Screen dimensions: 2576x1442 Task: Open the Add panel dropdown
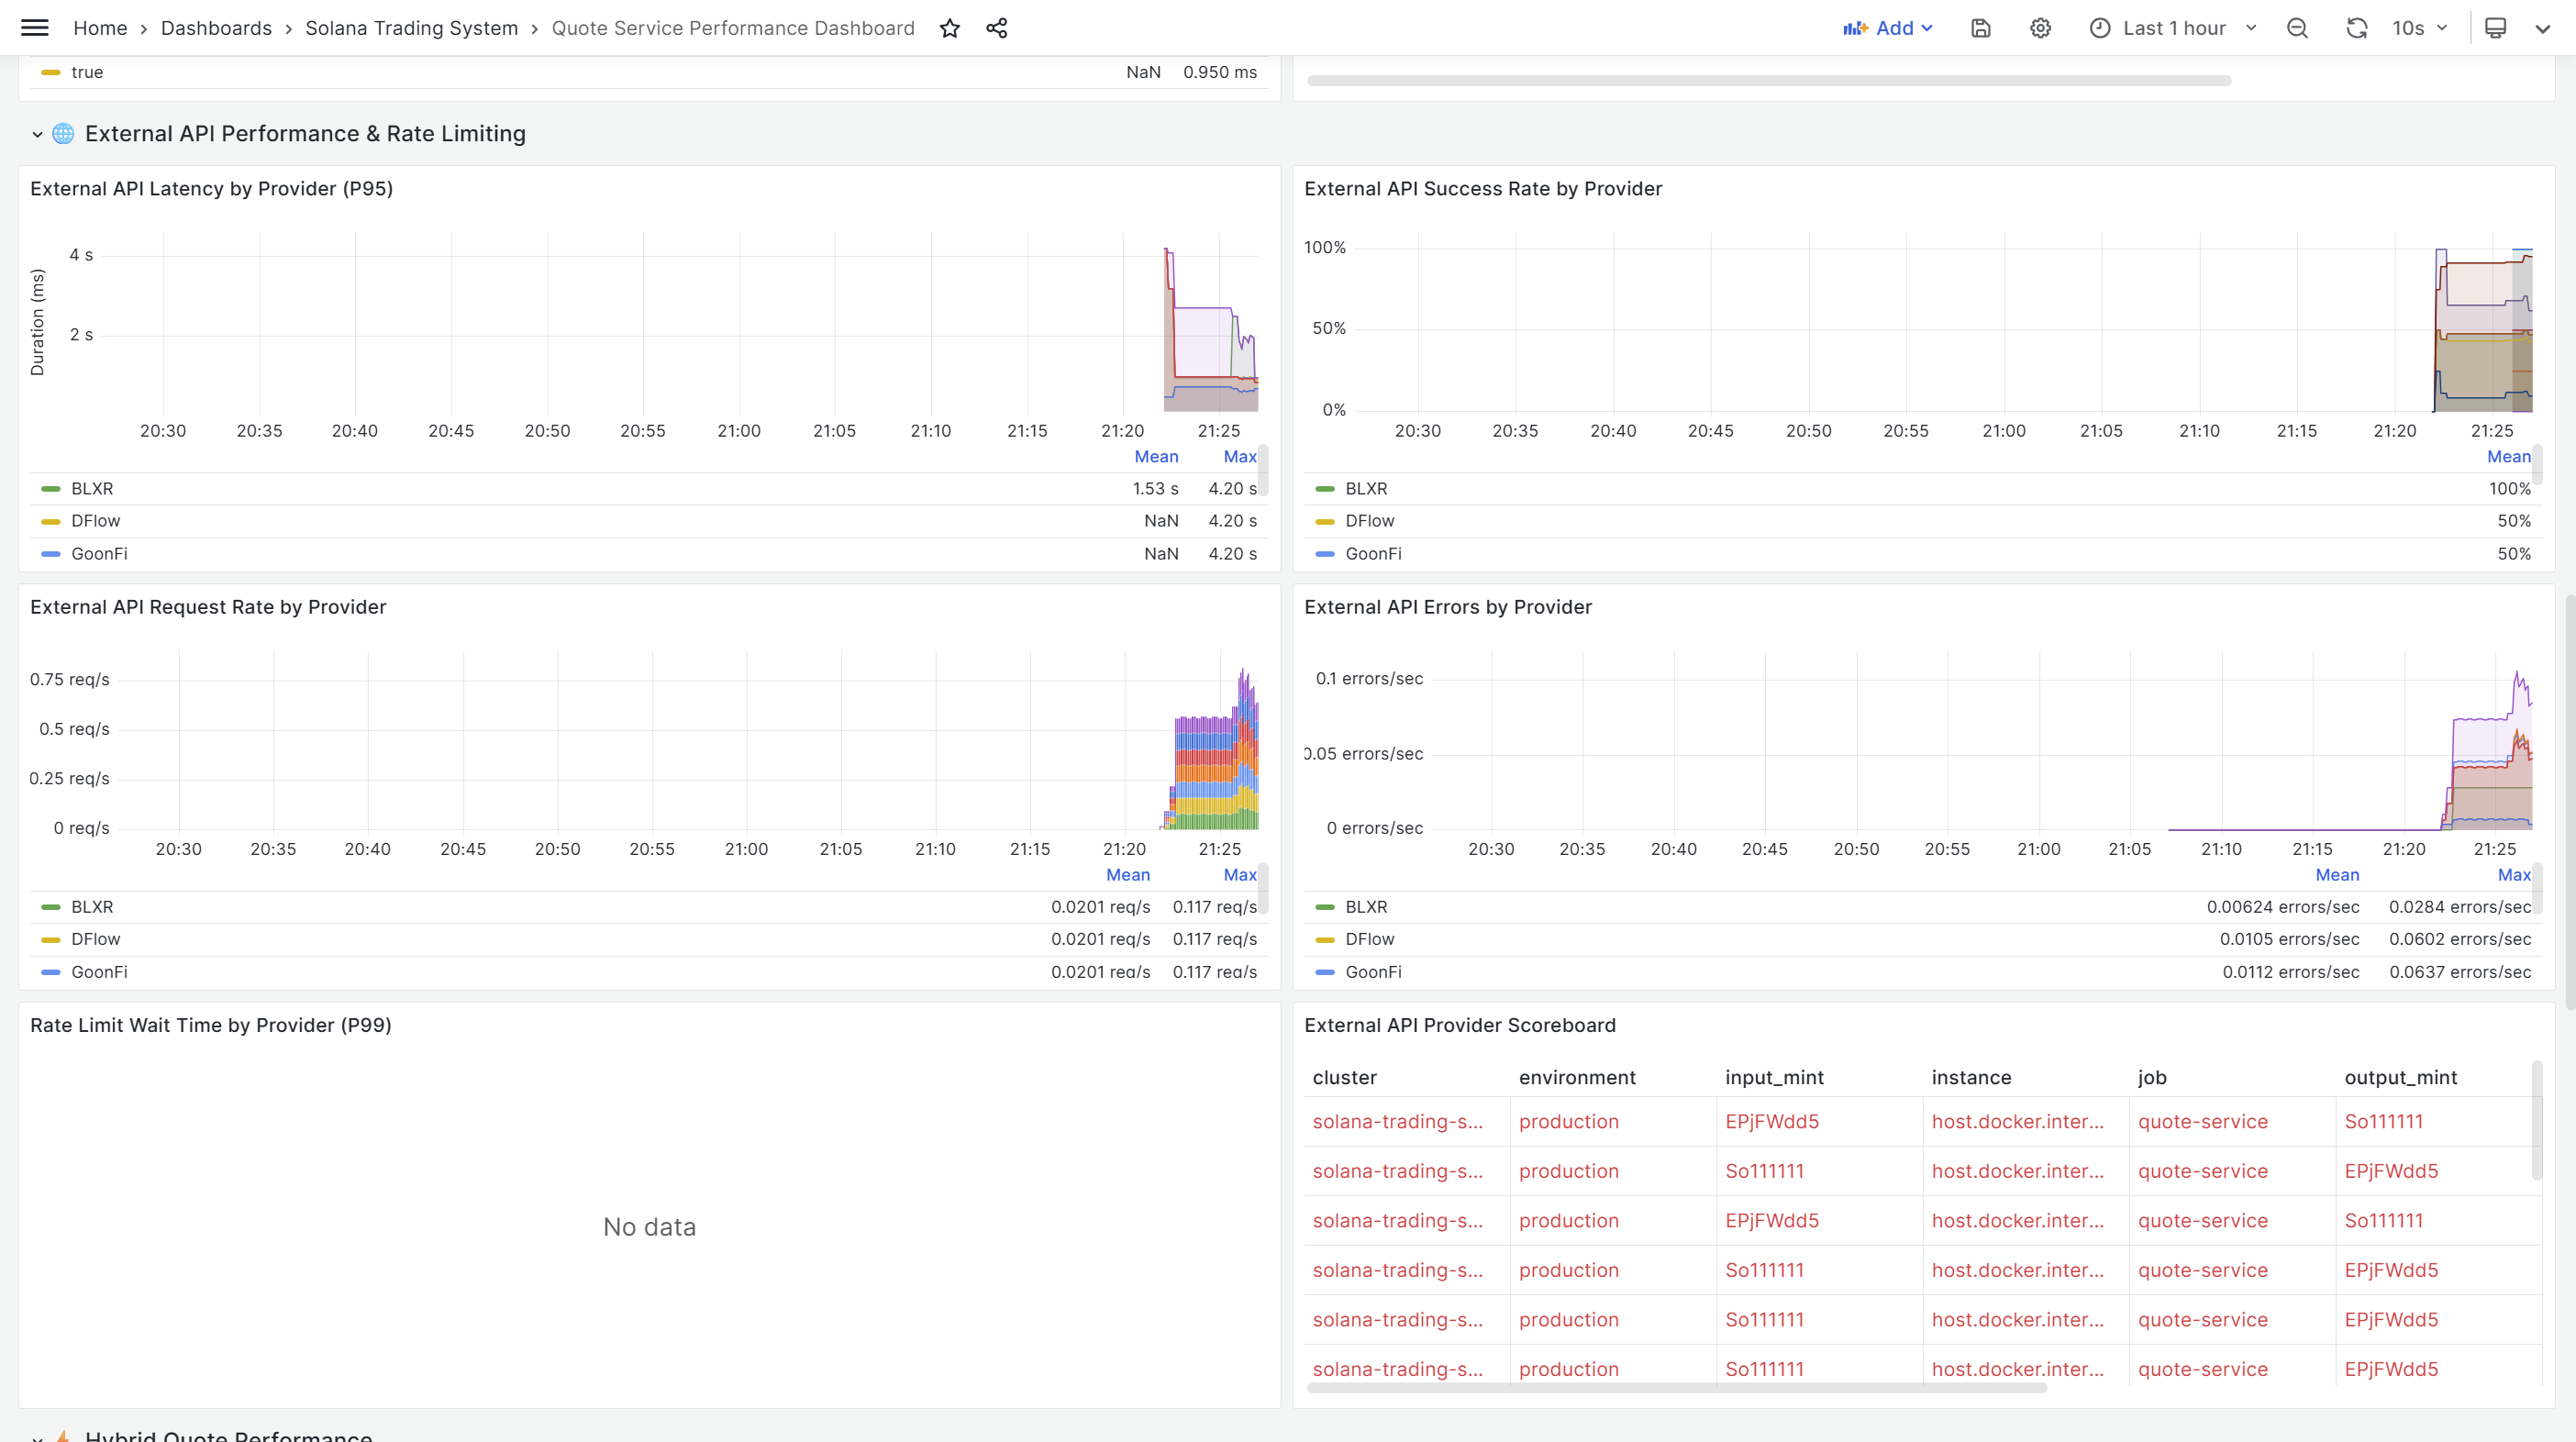1888,27
